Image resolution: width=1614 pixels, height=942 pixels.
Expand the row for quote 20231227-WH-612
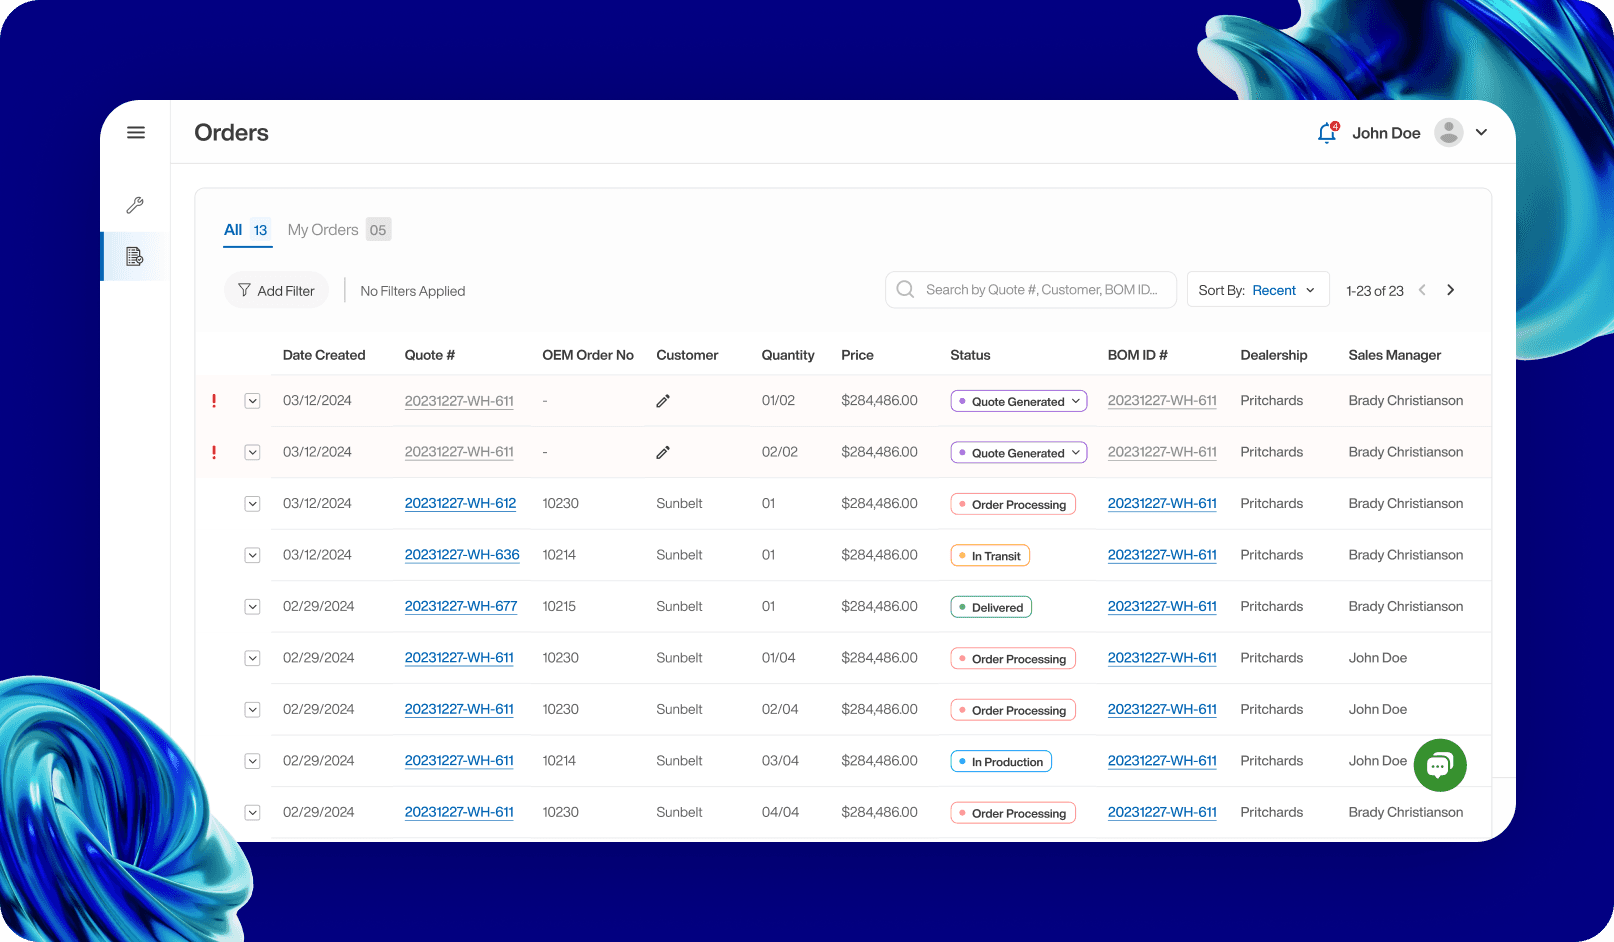coord(253,504)
